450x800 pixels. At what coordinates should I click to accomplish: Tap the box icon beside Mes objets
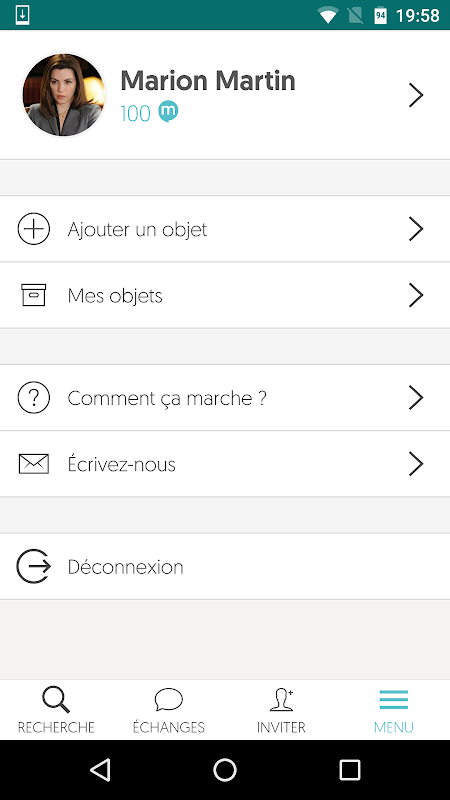click(34, 295)
